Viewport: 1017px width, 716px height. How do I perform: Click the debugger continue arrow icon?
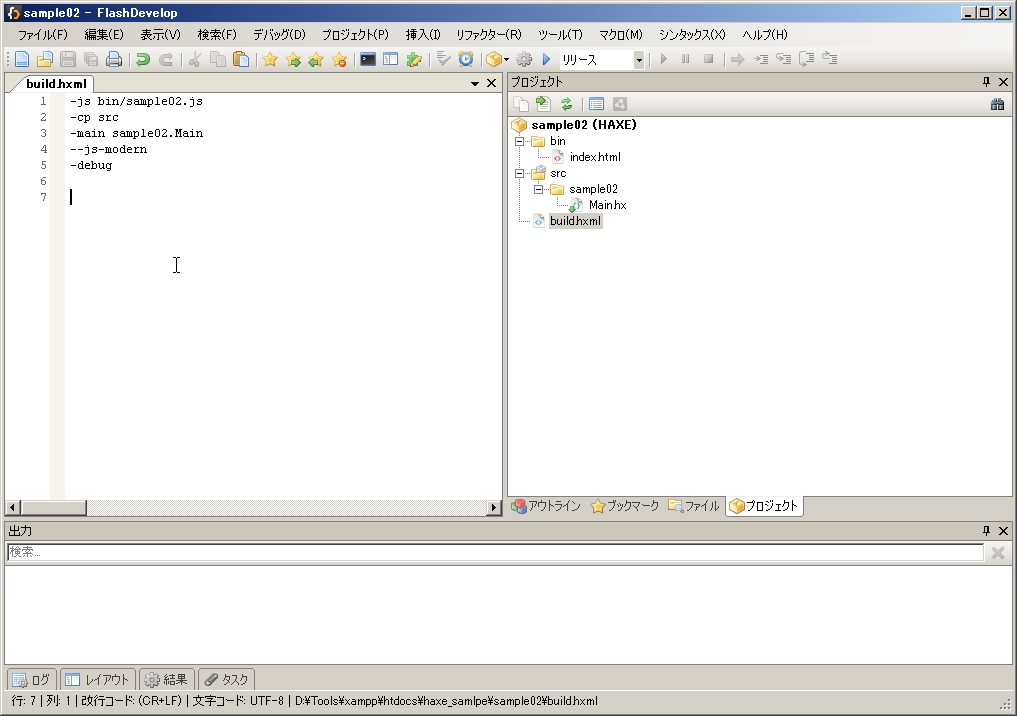tap(737, 60)
